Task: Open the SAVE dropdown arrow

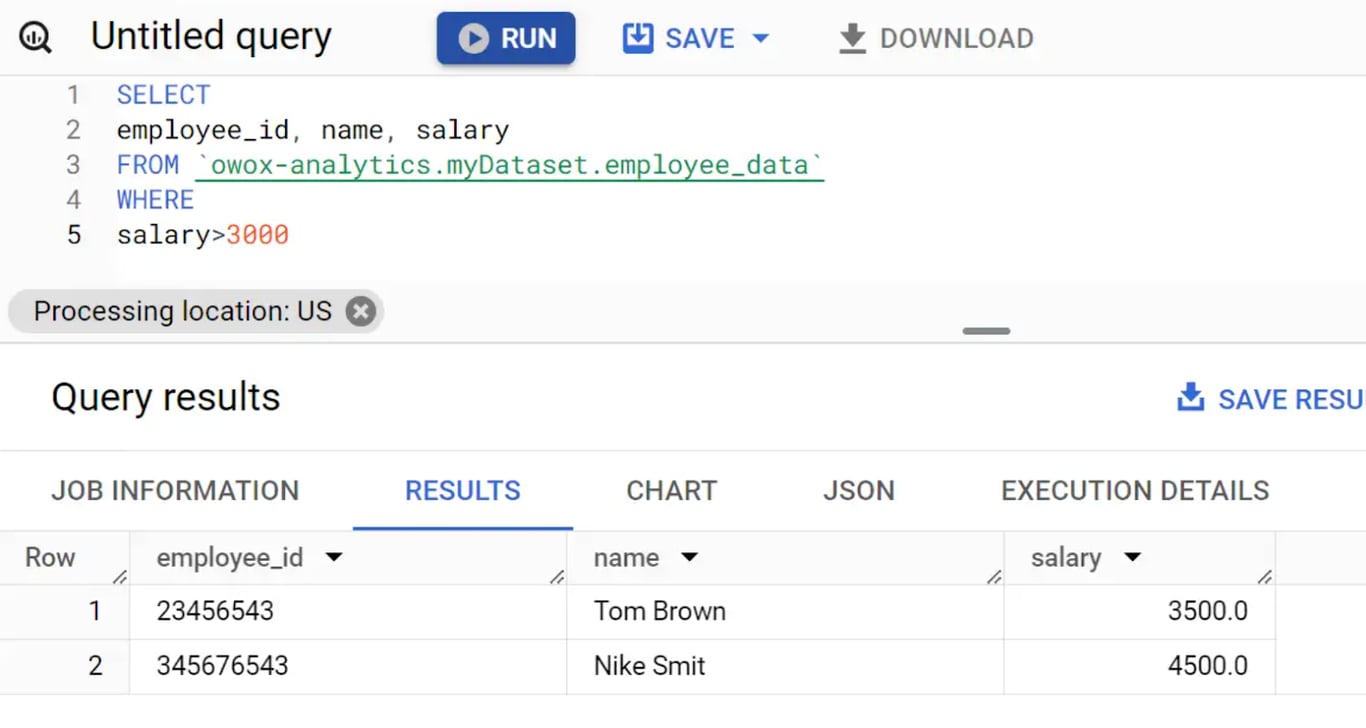Action: click(760, 39)
